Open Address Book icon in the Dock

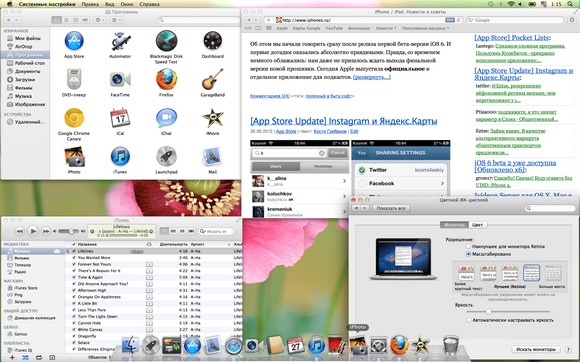(275, 345)
